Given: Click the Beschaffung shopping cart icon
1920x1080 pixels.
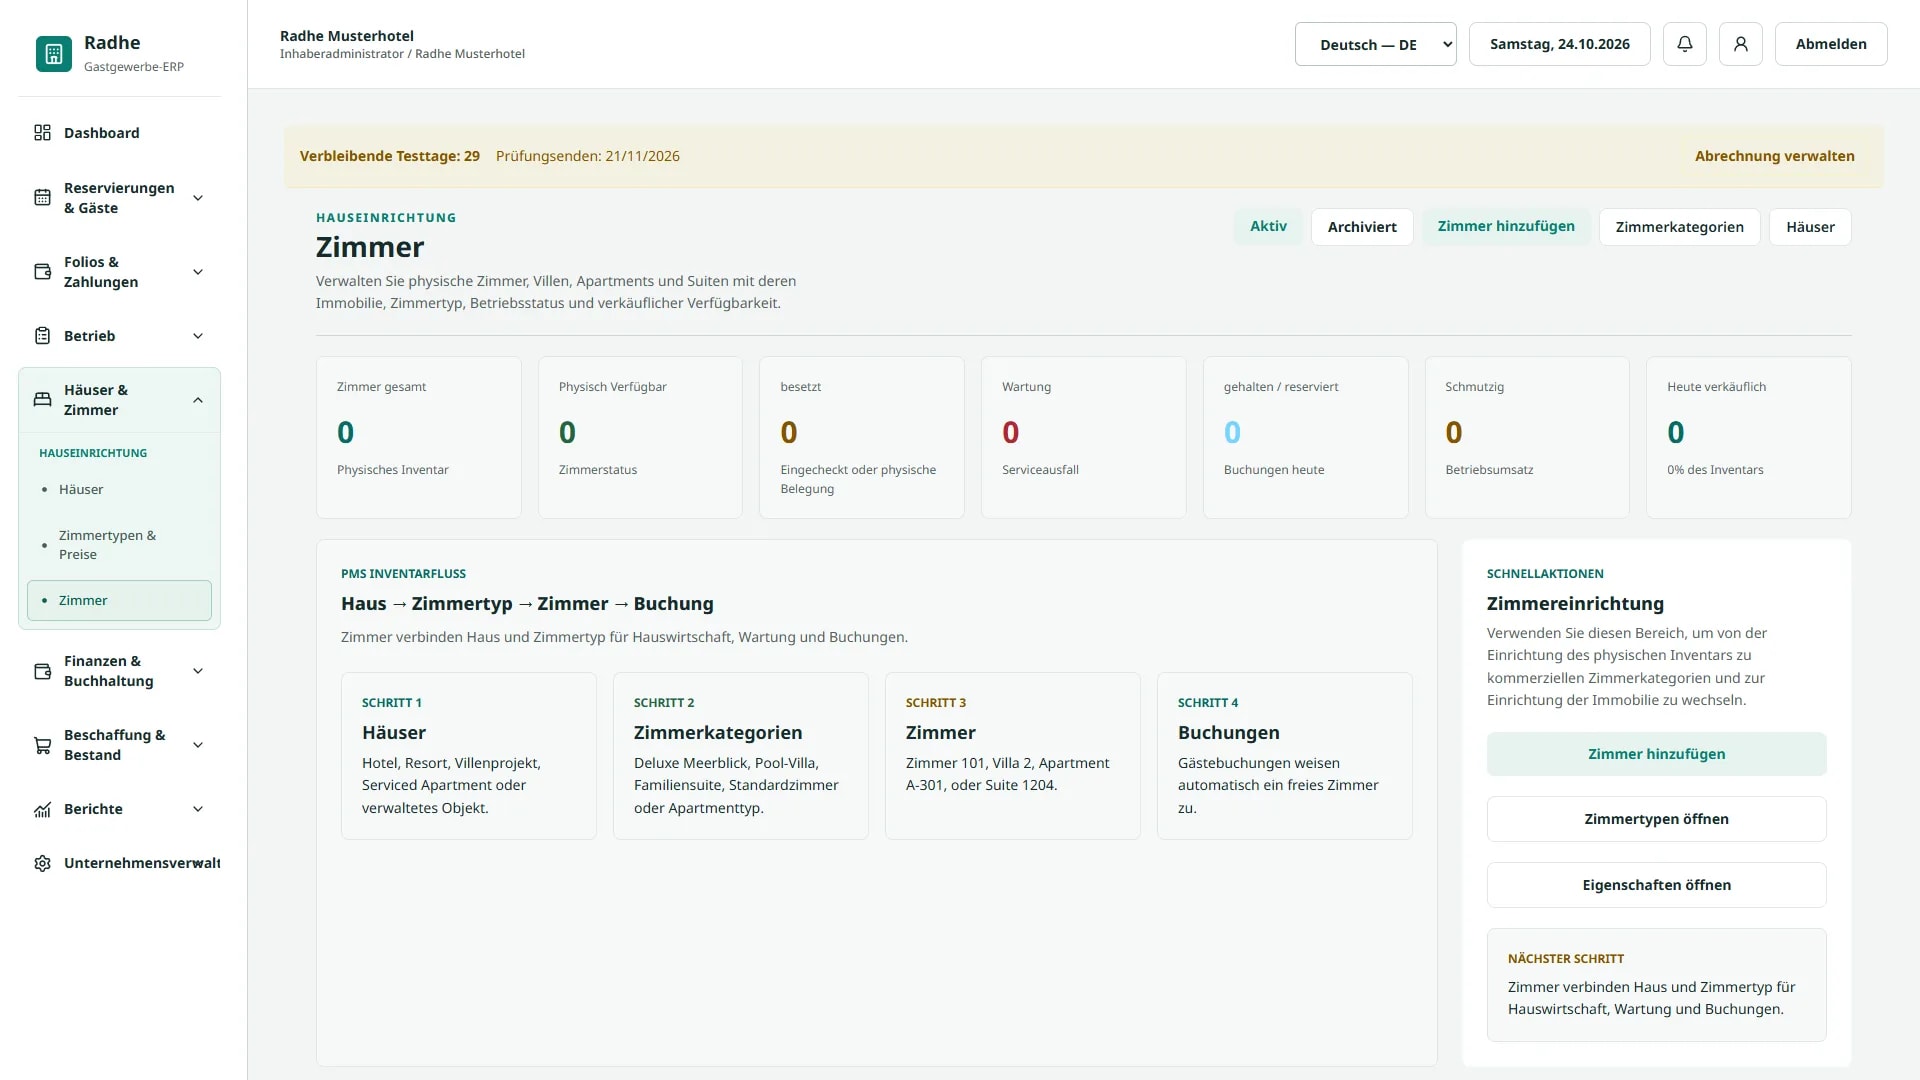Looking at the screenshot, I should 42,745.
